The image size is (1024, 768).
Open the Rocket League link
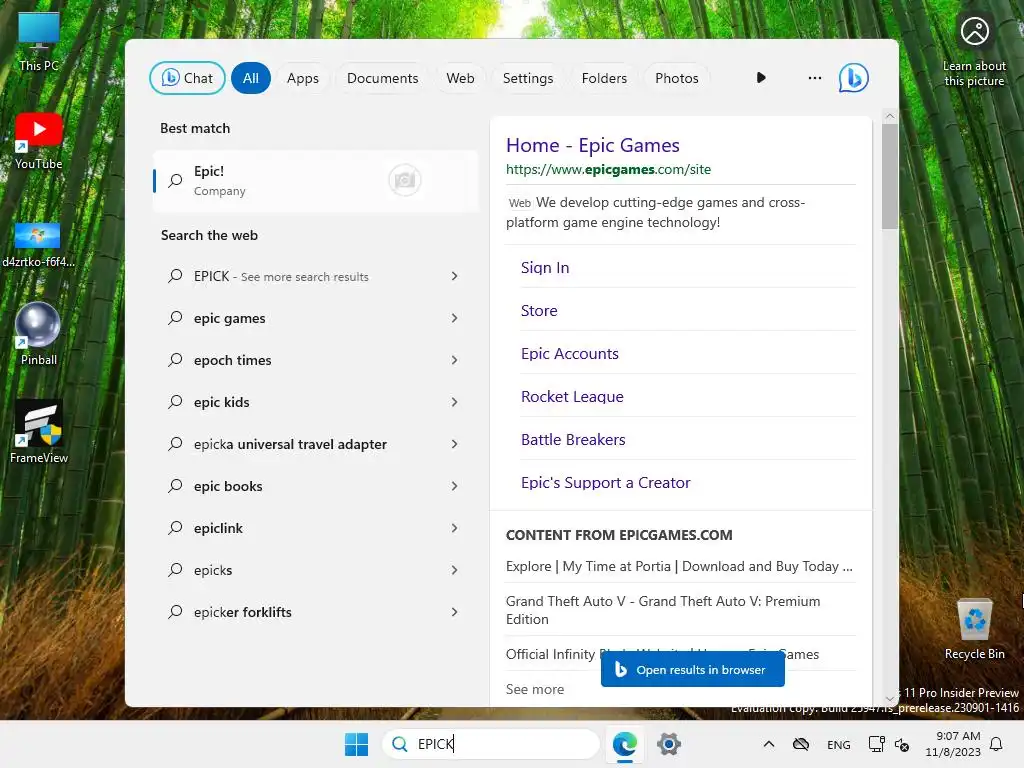(x=572, y=396)
